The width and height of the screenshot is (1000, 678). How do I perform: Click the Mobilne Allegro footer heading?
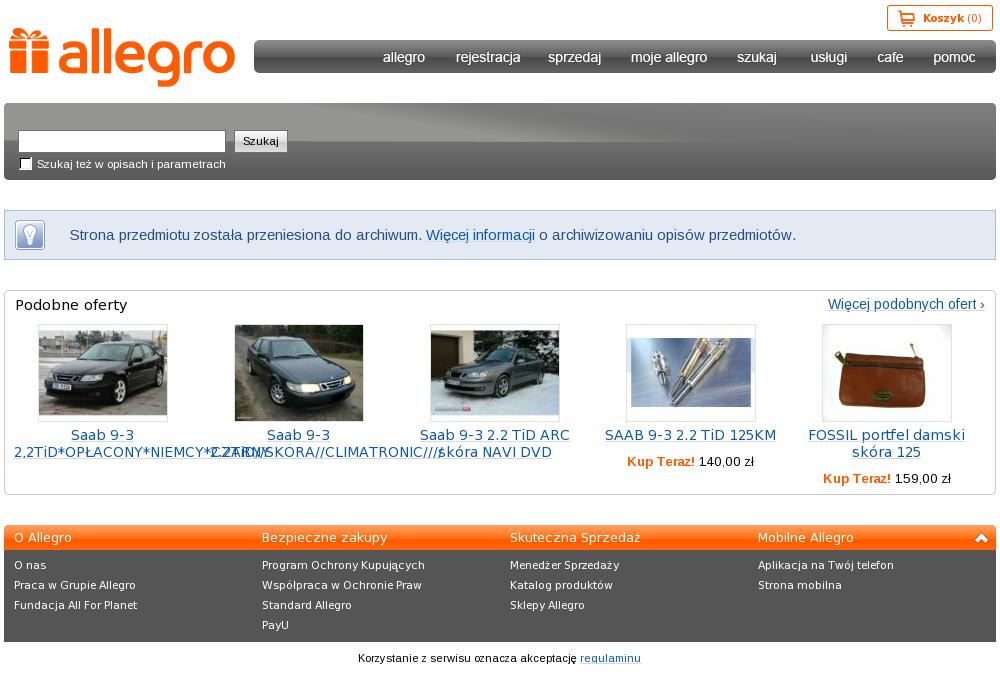coord(805,538)
